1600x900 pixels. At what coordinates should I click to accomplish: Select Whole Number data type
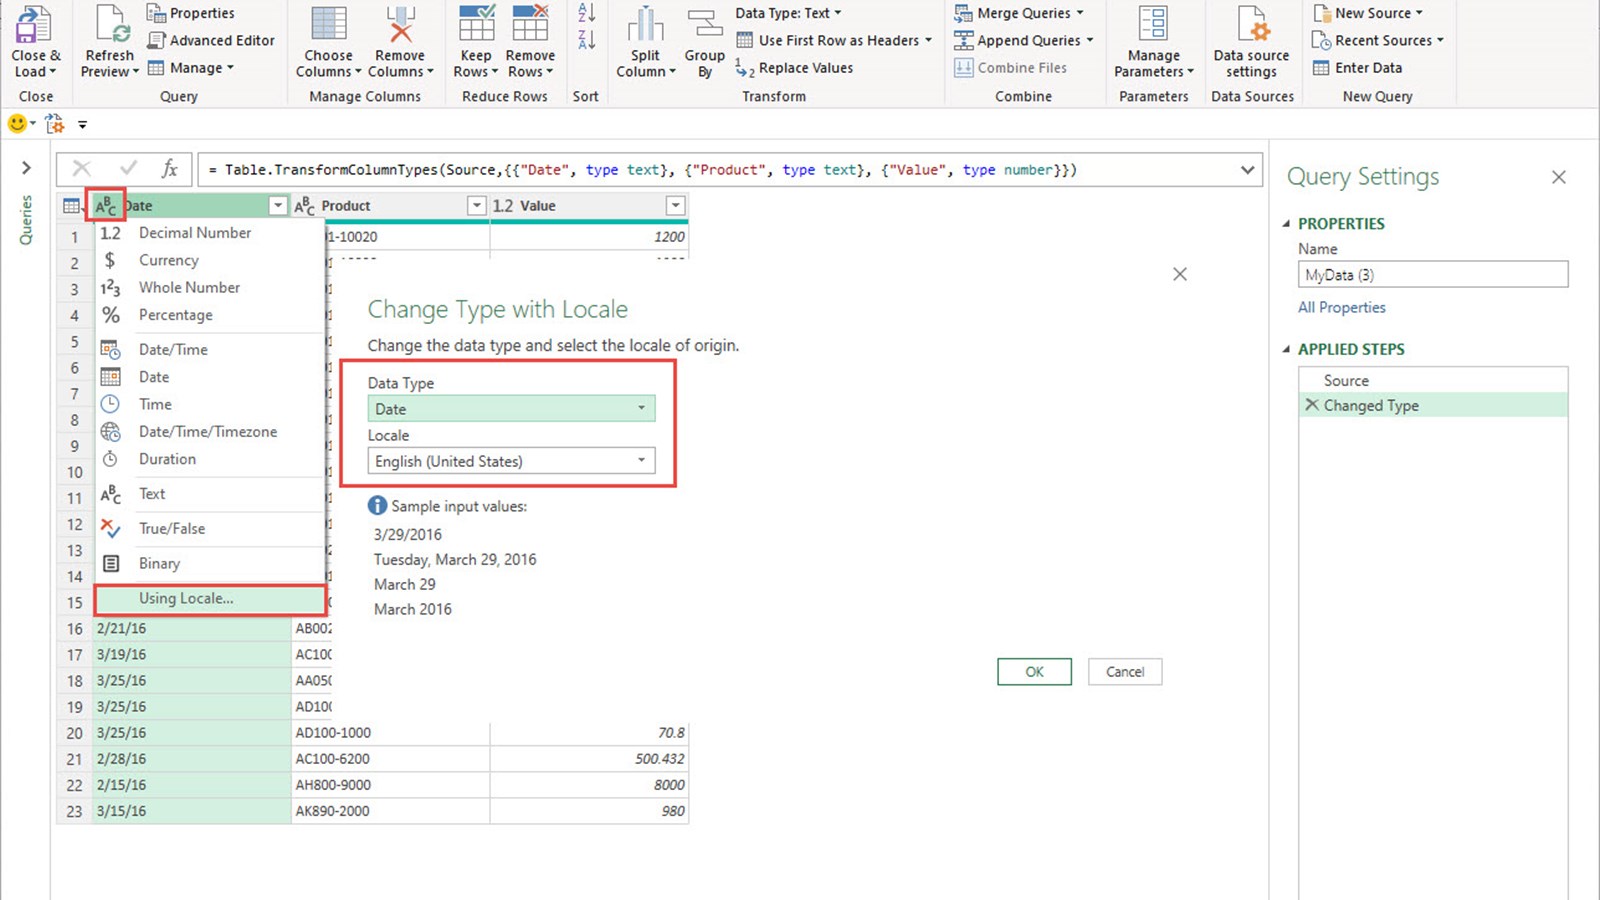[x=189, y=288]
